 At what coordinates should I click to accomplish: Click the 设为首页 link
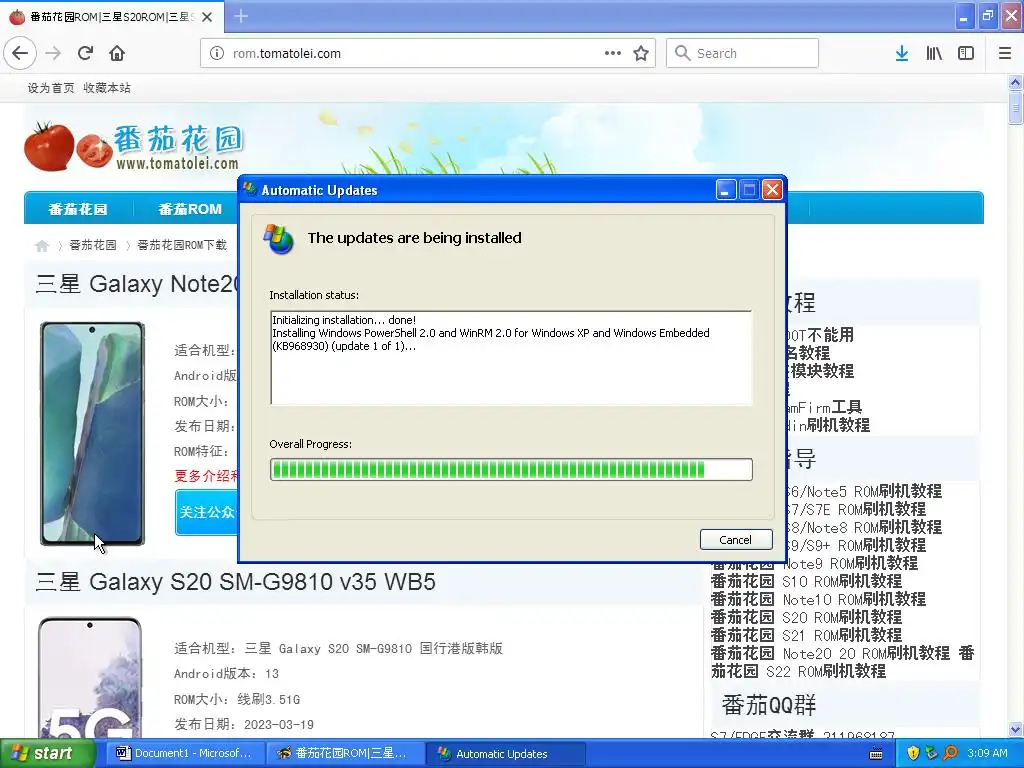pos(51,88)
